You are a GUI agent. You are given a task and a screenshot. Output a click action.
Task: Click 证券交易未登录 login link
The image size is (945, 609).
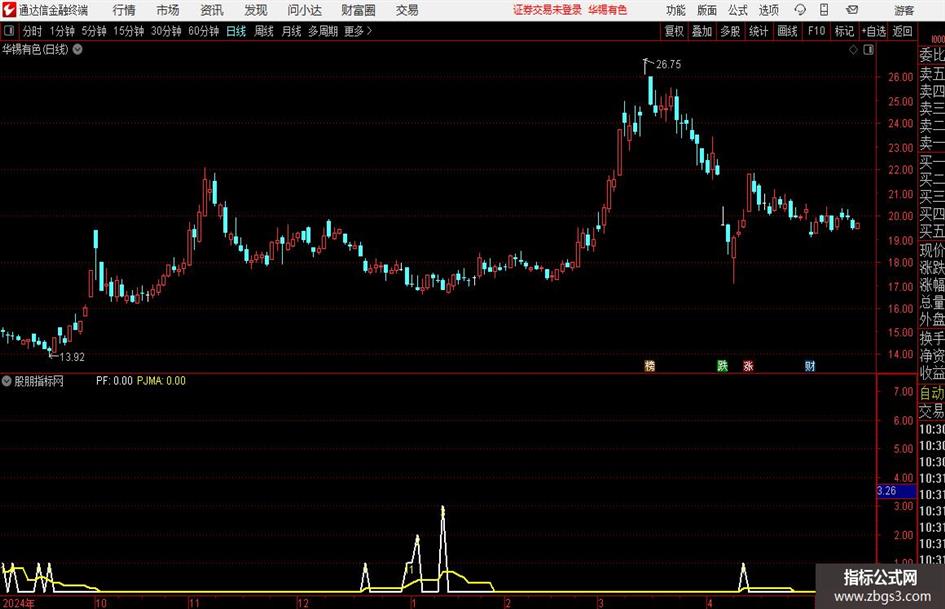tap(547, 10)
